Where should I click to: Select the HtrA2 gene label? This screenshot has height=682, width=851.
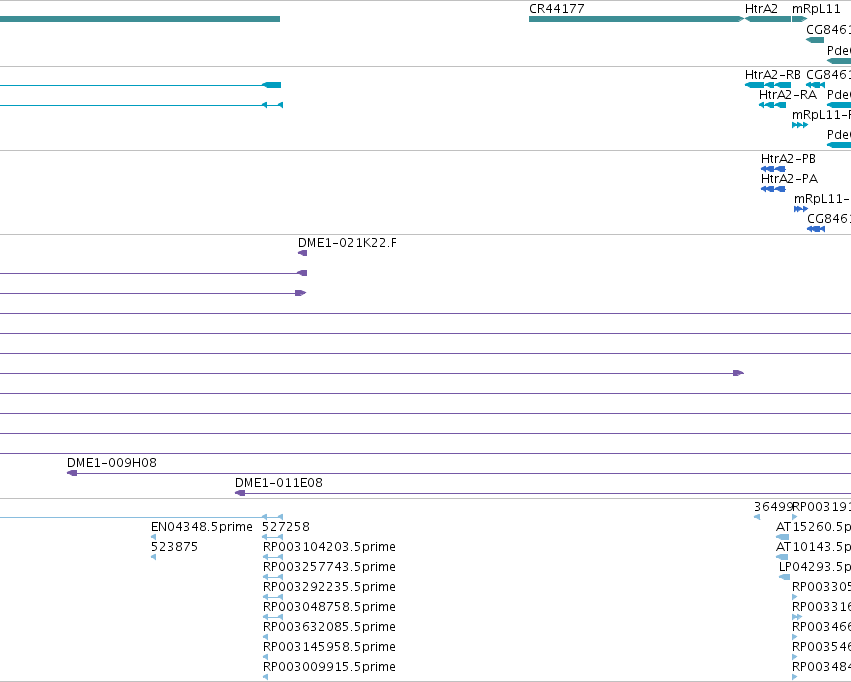pyautogui.click(x=761, y=9)
